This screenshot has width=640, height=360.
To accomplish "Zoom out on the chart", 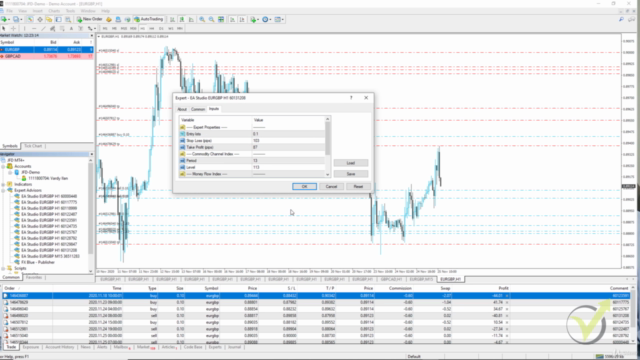I will click(211, 19).
